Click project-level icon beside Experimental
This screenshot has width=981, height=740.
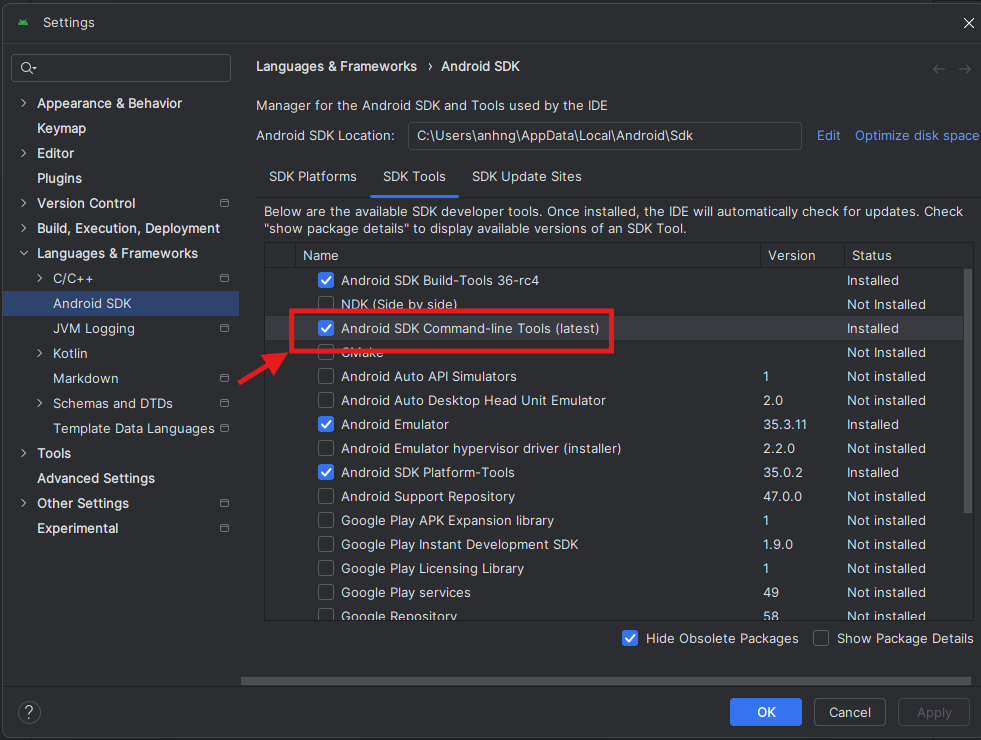click(225, 528)
